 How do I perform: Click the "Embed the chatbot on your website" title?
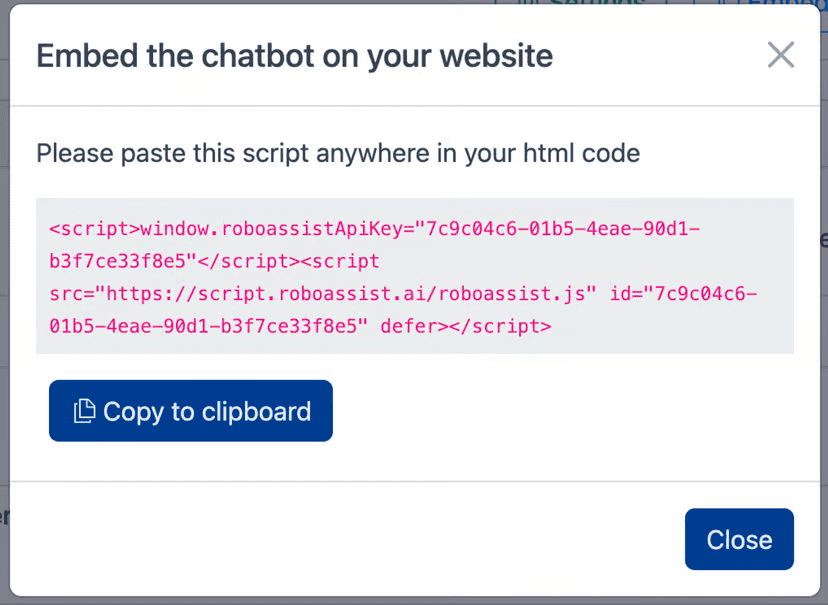pos(294,56)
